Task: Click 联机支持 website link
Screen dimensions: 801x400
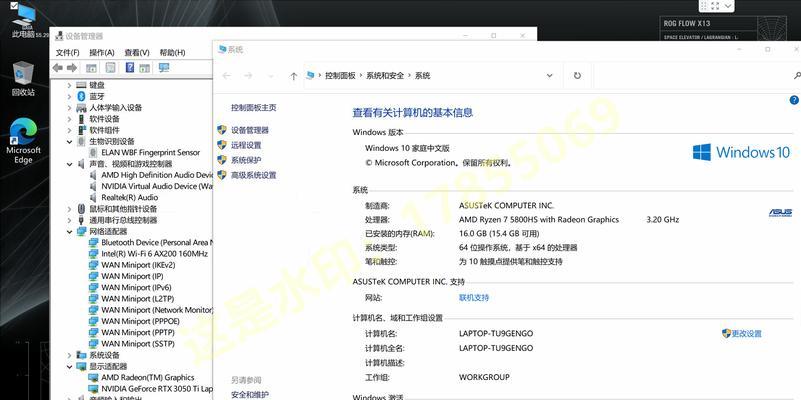Action: coord(474,297)
